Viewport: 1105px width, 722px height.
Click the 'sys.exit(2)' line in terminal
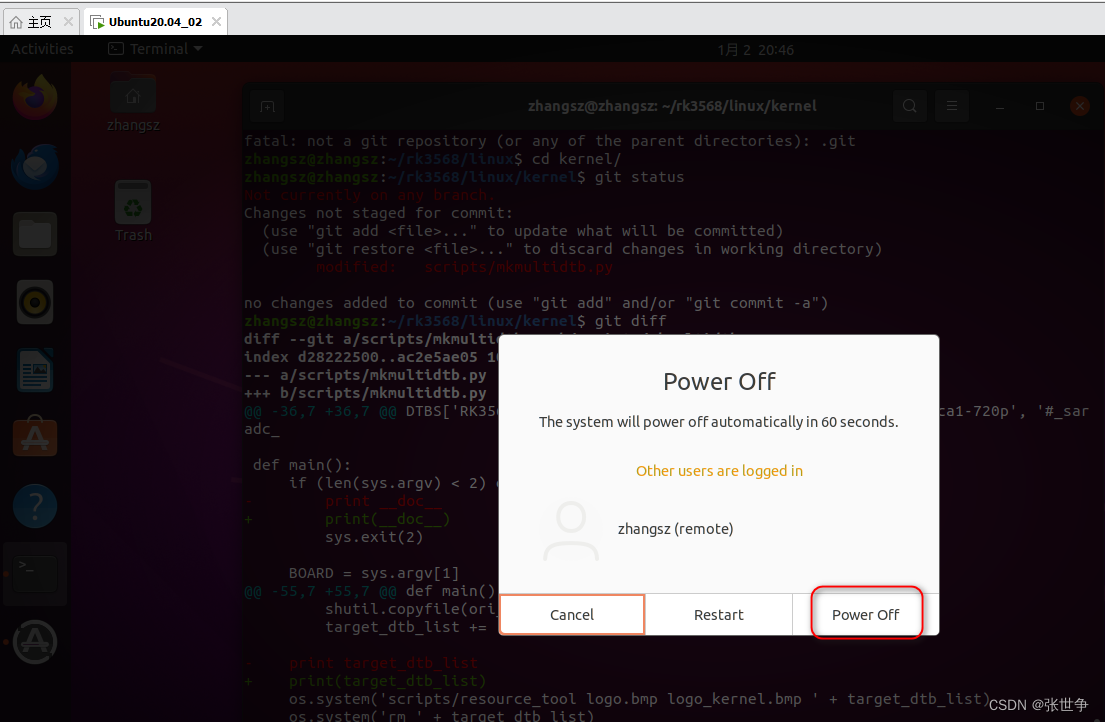click(374, 537)
